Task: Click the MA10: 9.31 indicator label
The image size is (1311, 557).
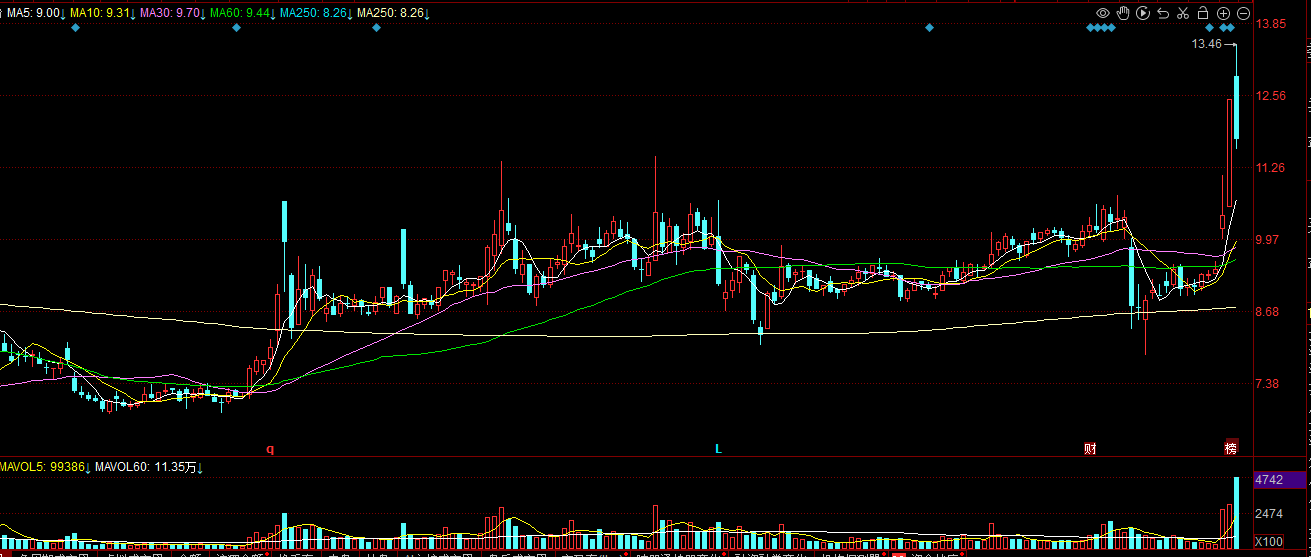Action: [x=102, y=13]
